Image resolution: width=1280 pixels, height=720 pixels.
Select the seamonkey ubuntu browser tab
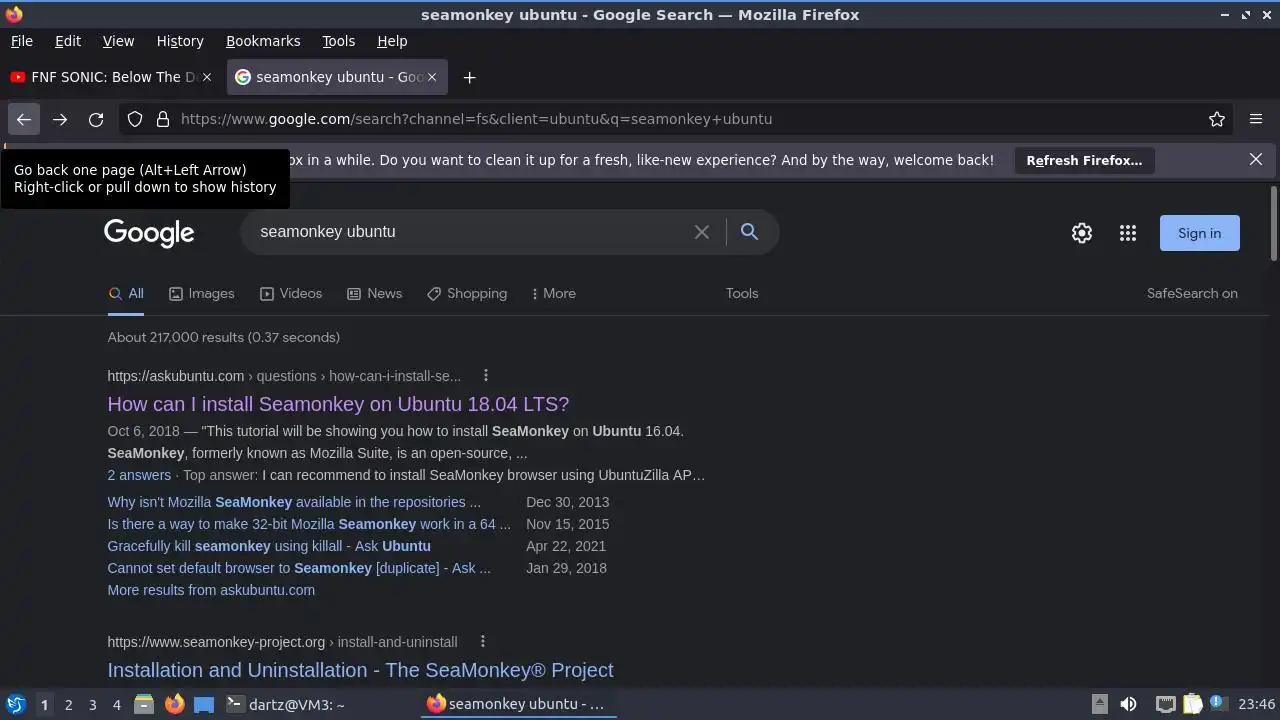(x=337, y=77)
